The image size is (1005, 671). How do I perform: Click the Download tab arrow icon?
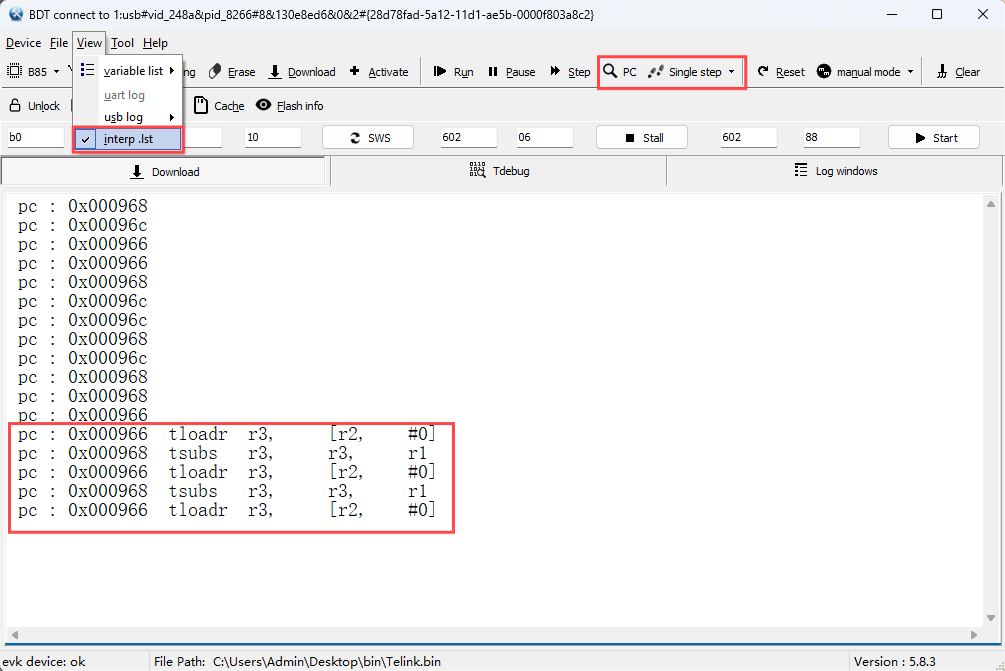pos(137,172)
